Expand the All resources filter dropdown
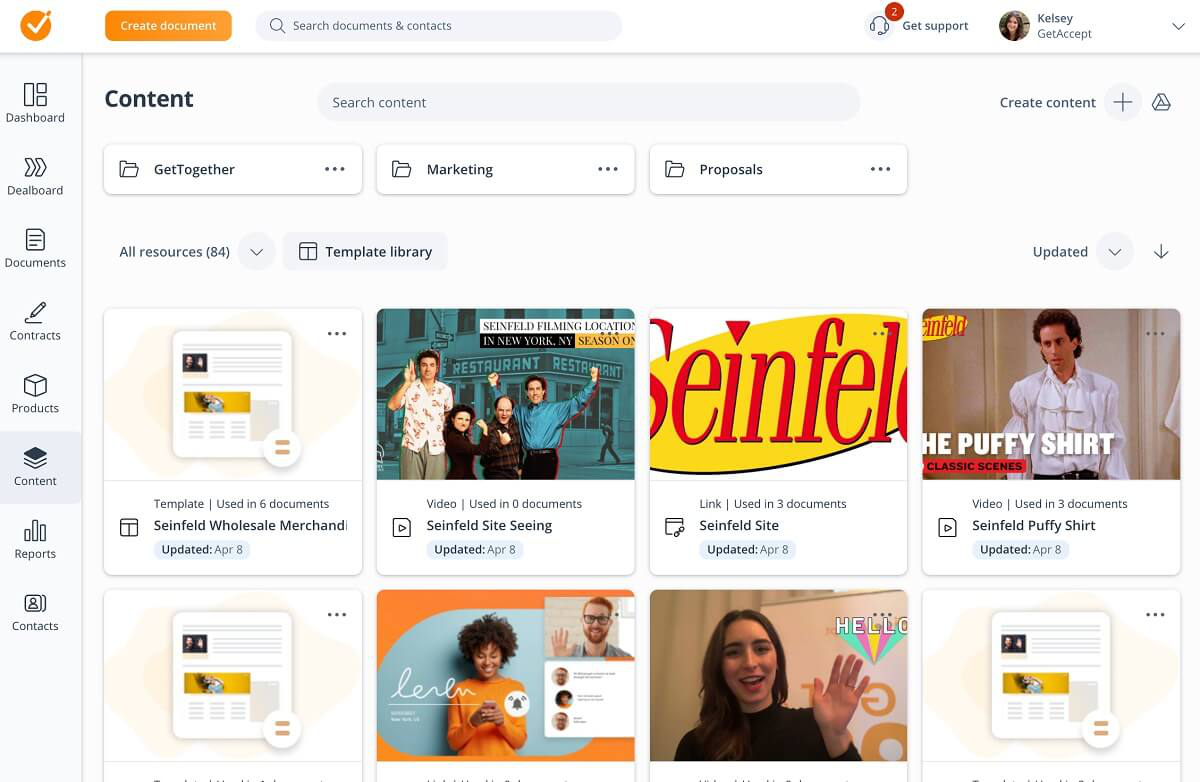The height and width of the screenshot is (782, 1200). (256, 252)
